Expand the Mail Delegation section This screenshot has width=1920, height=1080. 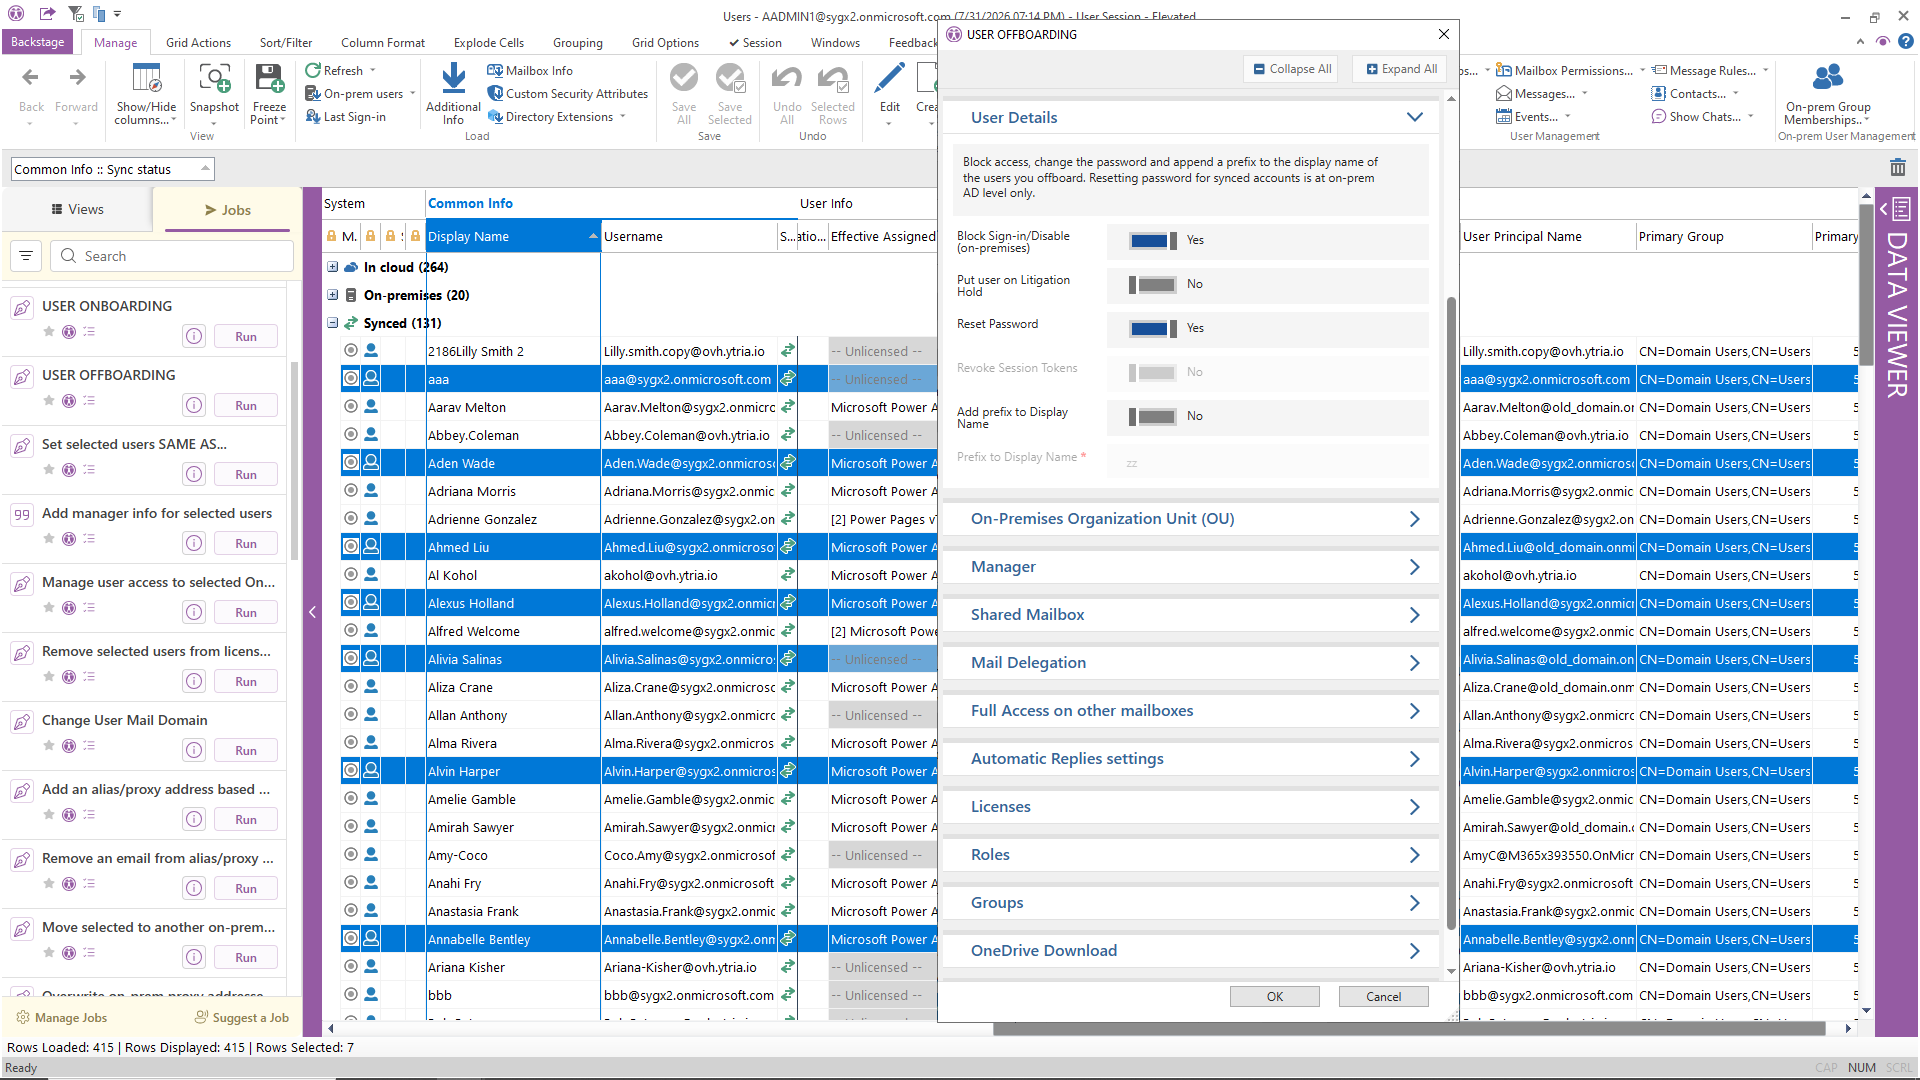tap(1414, 663)
